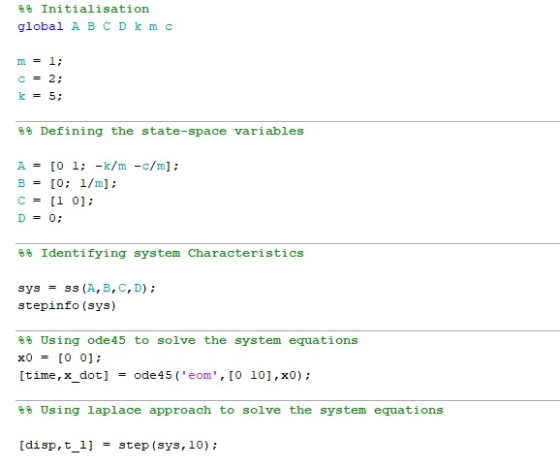Viewport: 560px width, 467px height.
Task: Click '%% Using ode45 to solve' comment
Action: click(188, 341)
